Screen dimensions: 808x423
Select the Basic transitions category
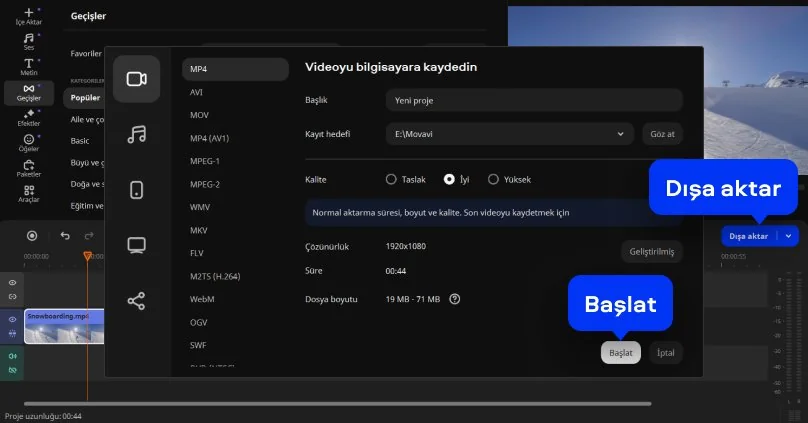80,141
